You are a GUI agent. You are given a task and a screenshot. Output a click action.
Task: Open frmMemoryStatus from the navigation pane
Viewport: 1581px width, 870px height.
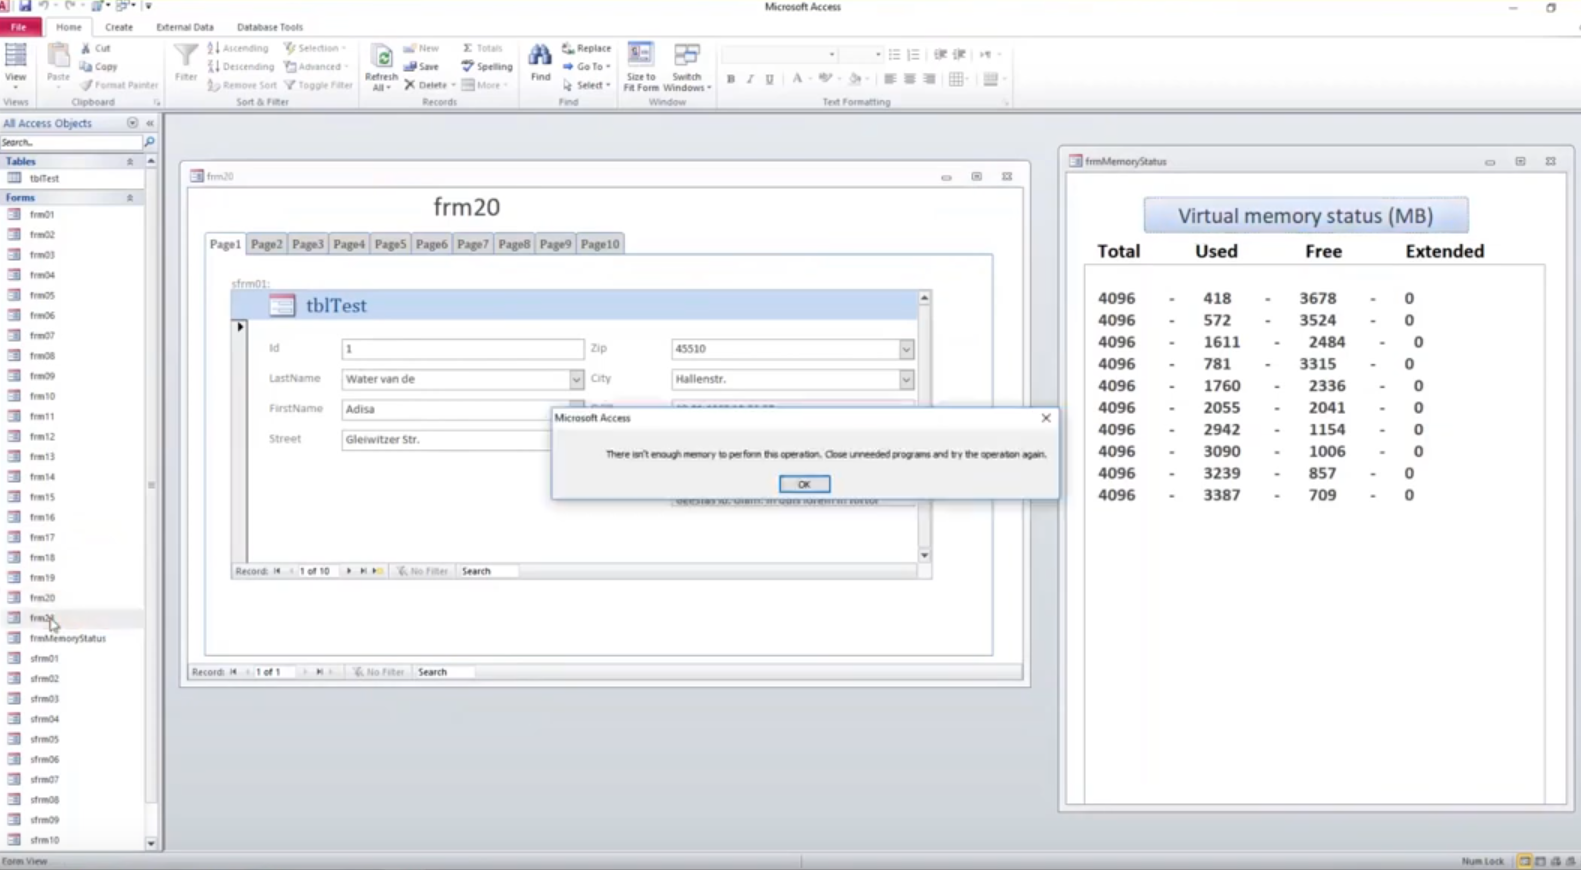click(67, 638)
